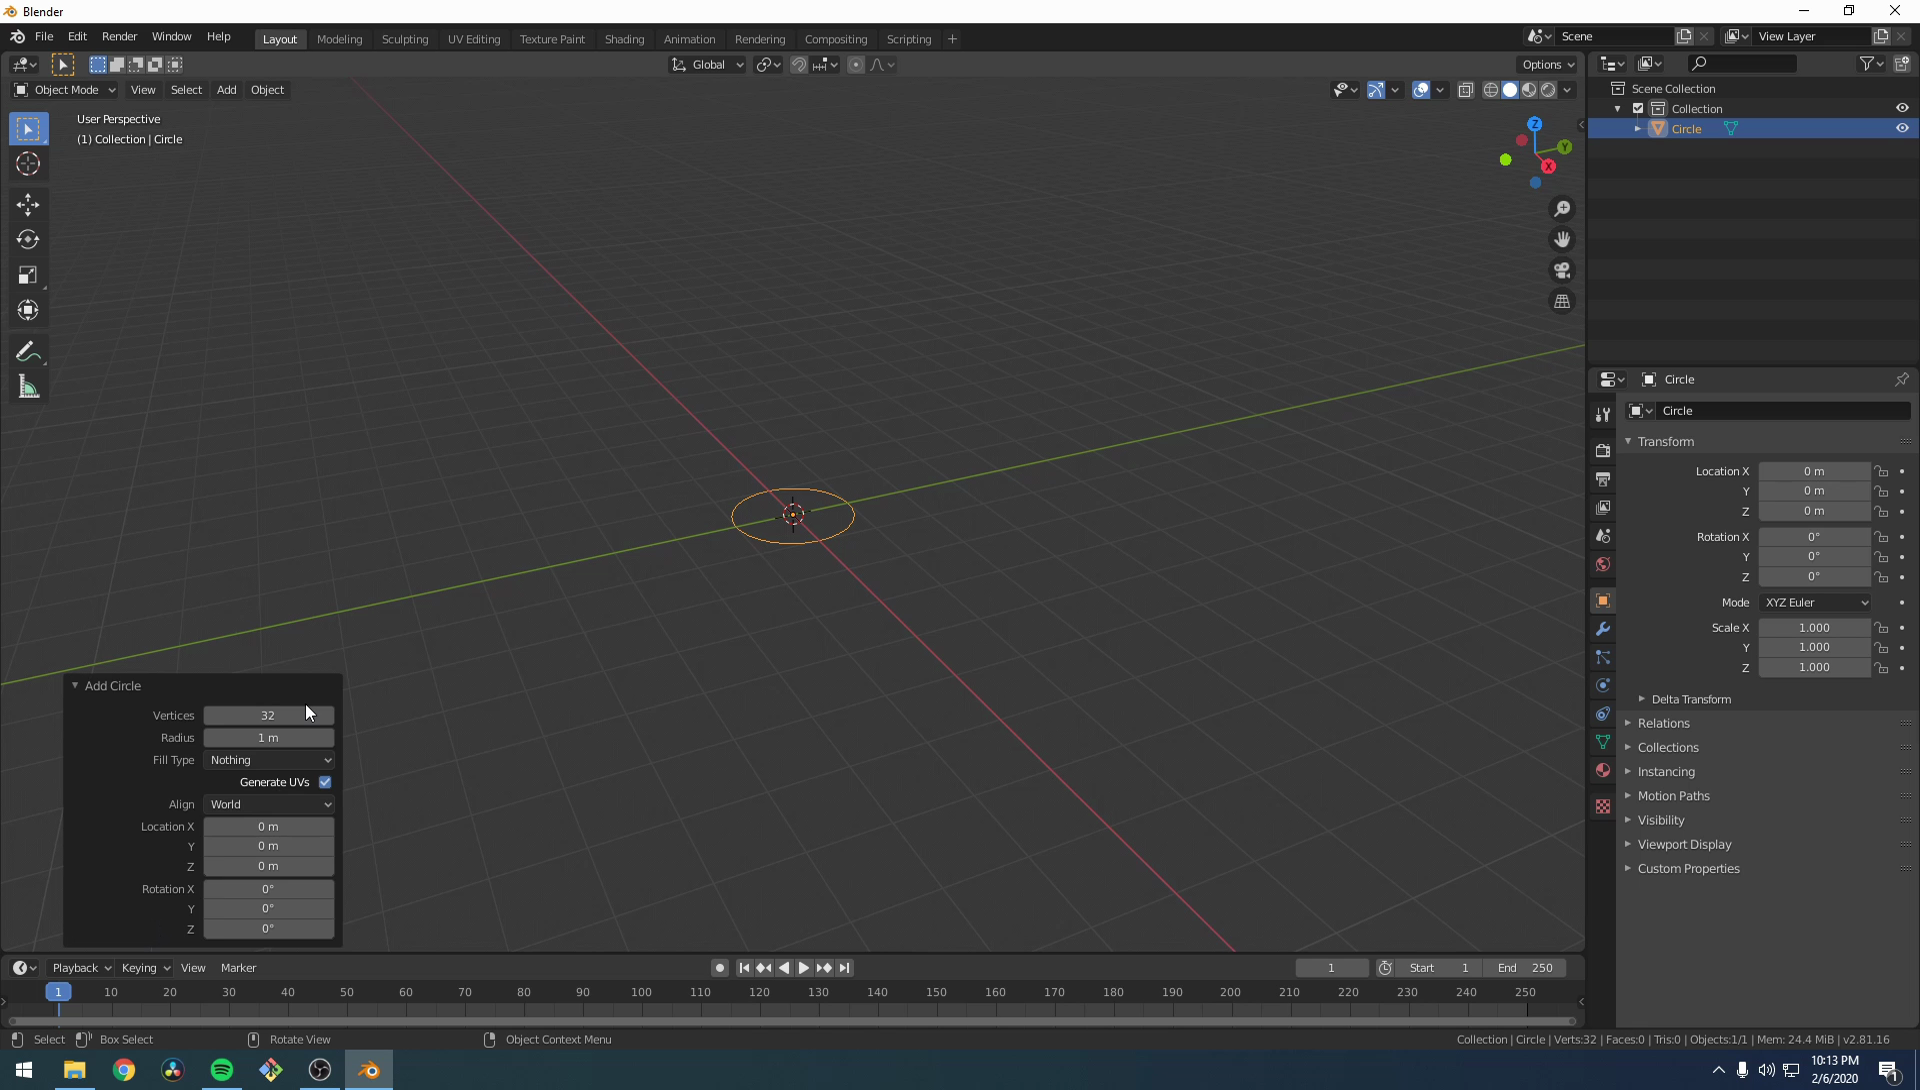The image size is (1920, 1090).
Task: Switch to the Sculpting workspace tab
Action: pos(404,39)
